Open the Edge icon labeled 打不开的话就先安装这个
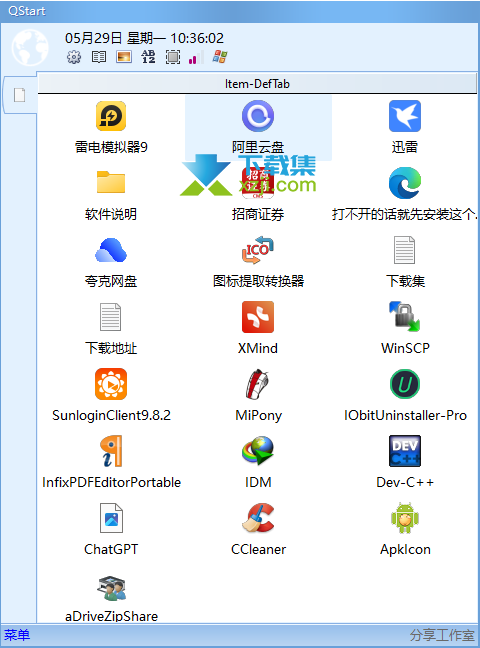This screenshot has width=480, height=648. pos(405,183)
